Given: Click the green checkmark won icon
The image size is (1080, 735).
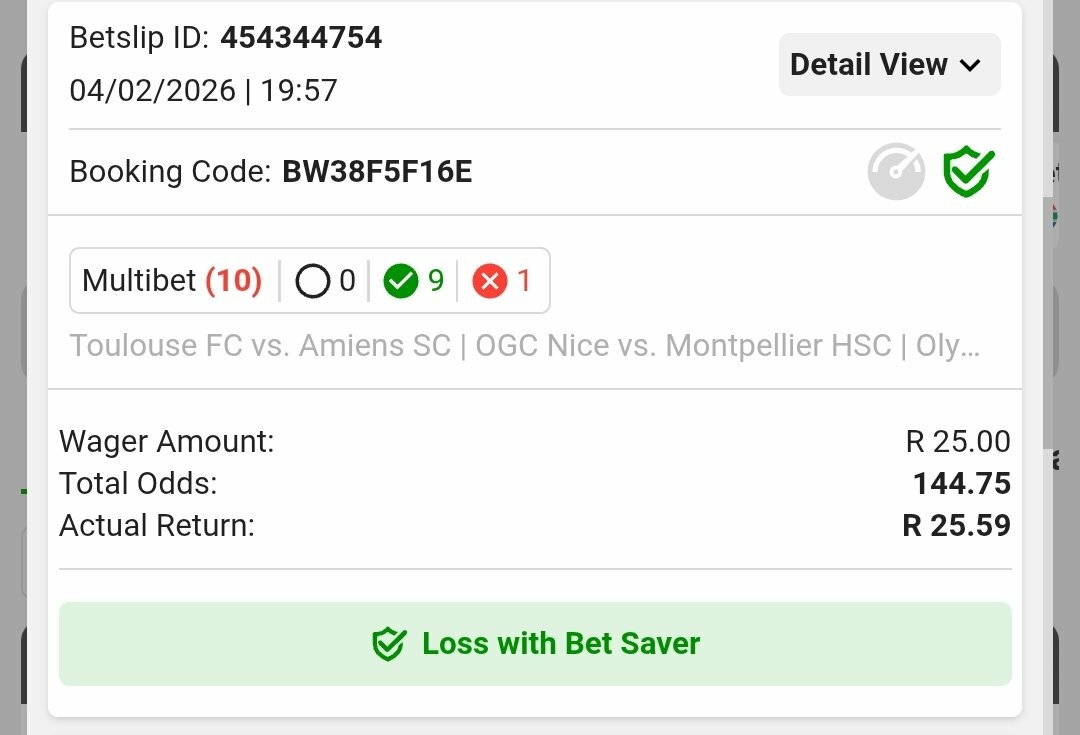Looking at the screenshot, I should click(x=401, y=281).
